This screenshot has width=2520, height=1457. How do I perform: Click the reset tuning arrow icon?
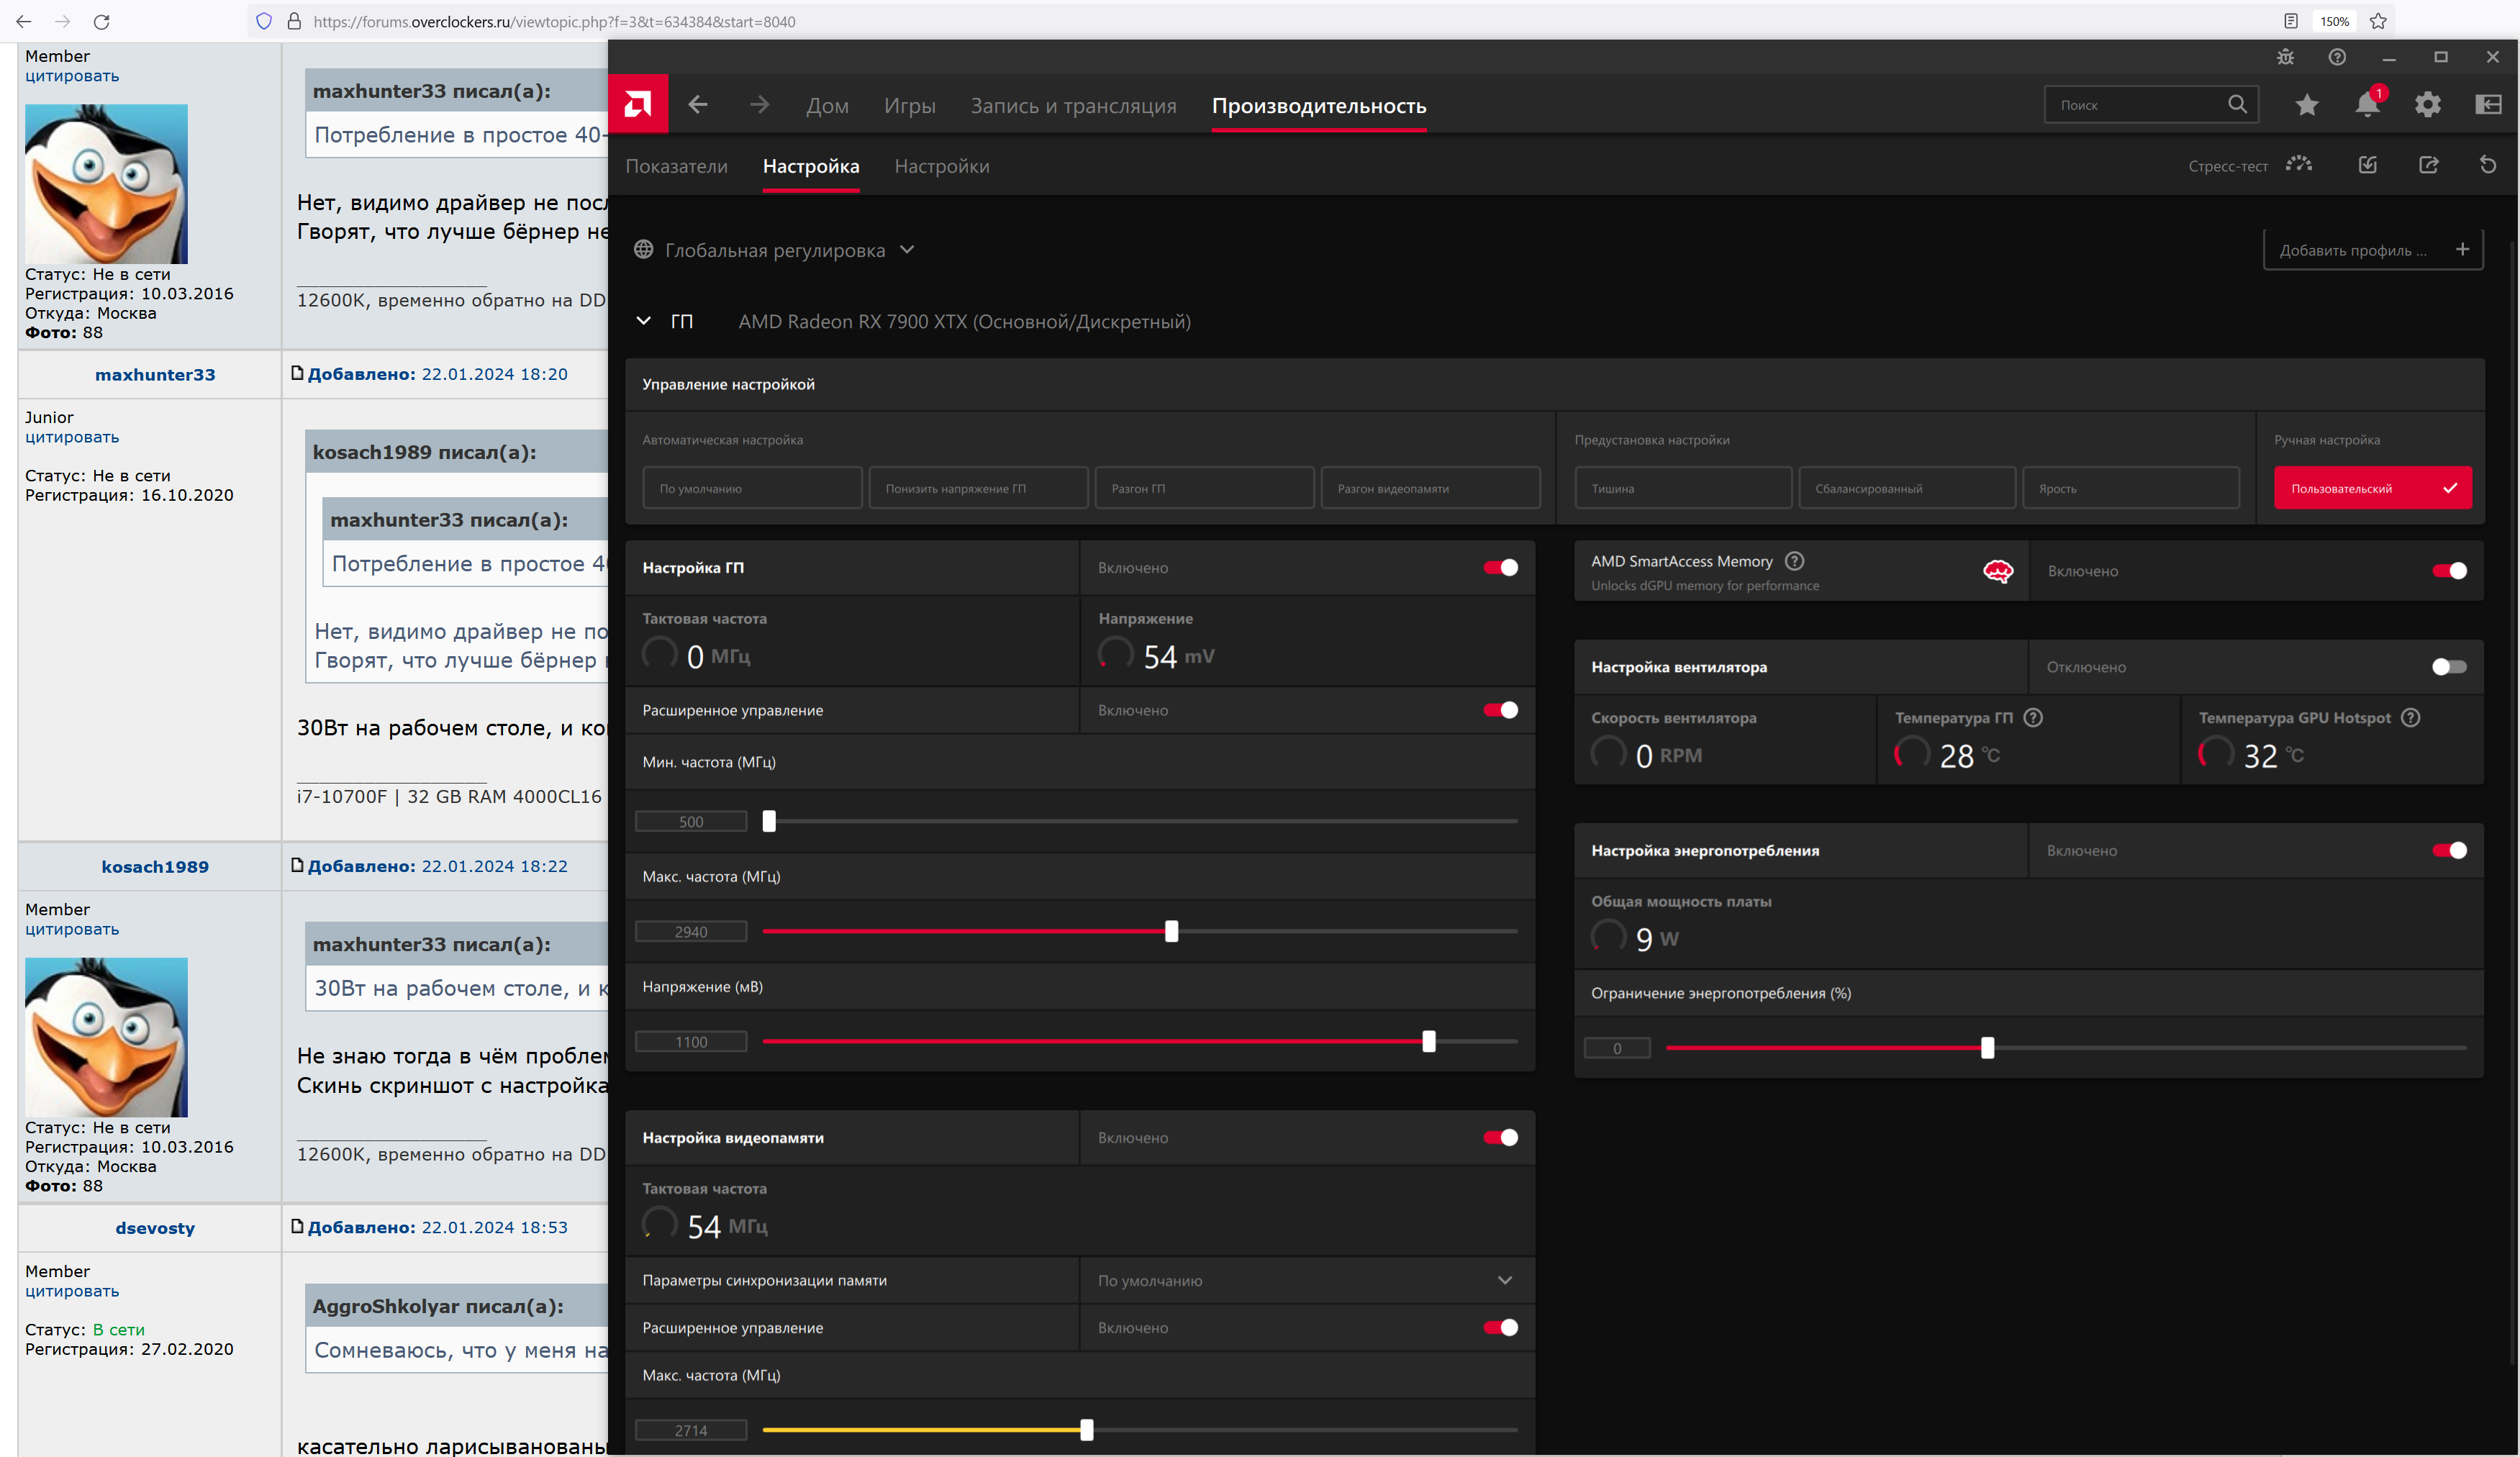[2488, 165]
